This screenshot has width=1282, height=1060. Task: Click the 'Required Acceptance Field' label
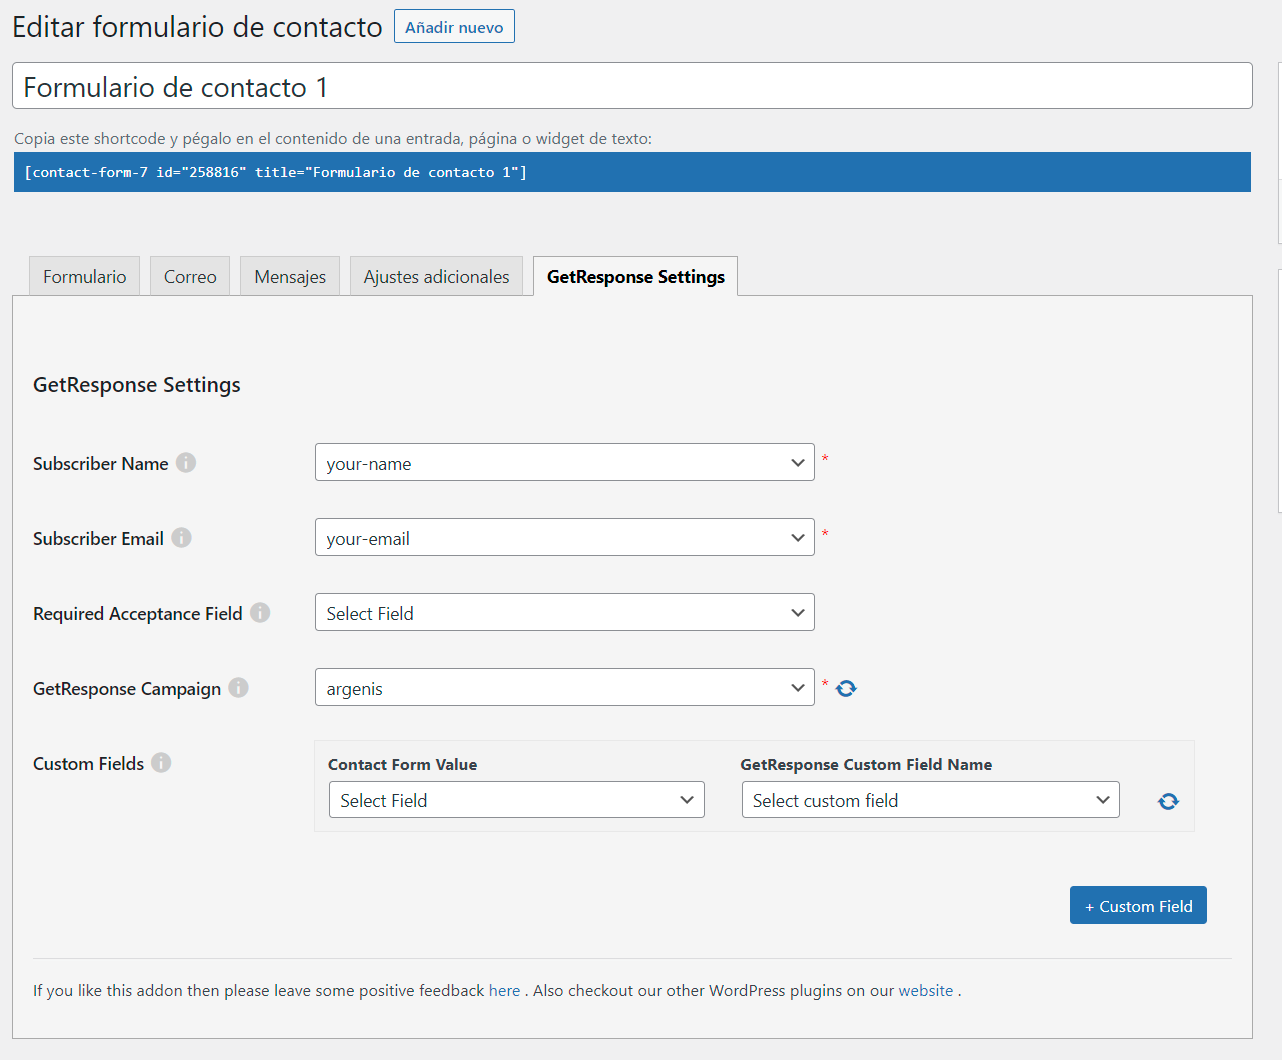[x=137, y=613]
